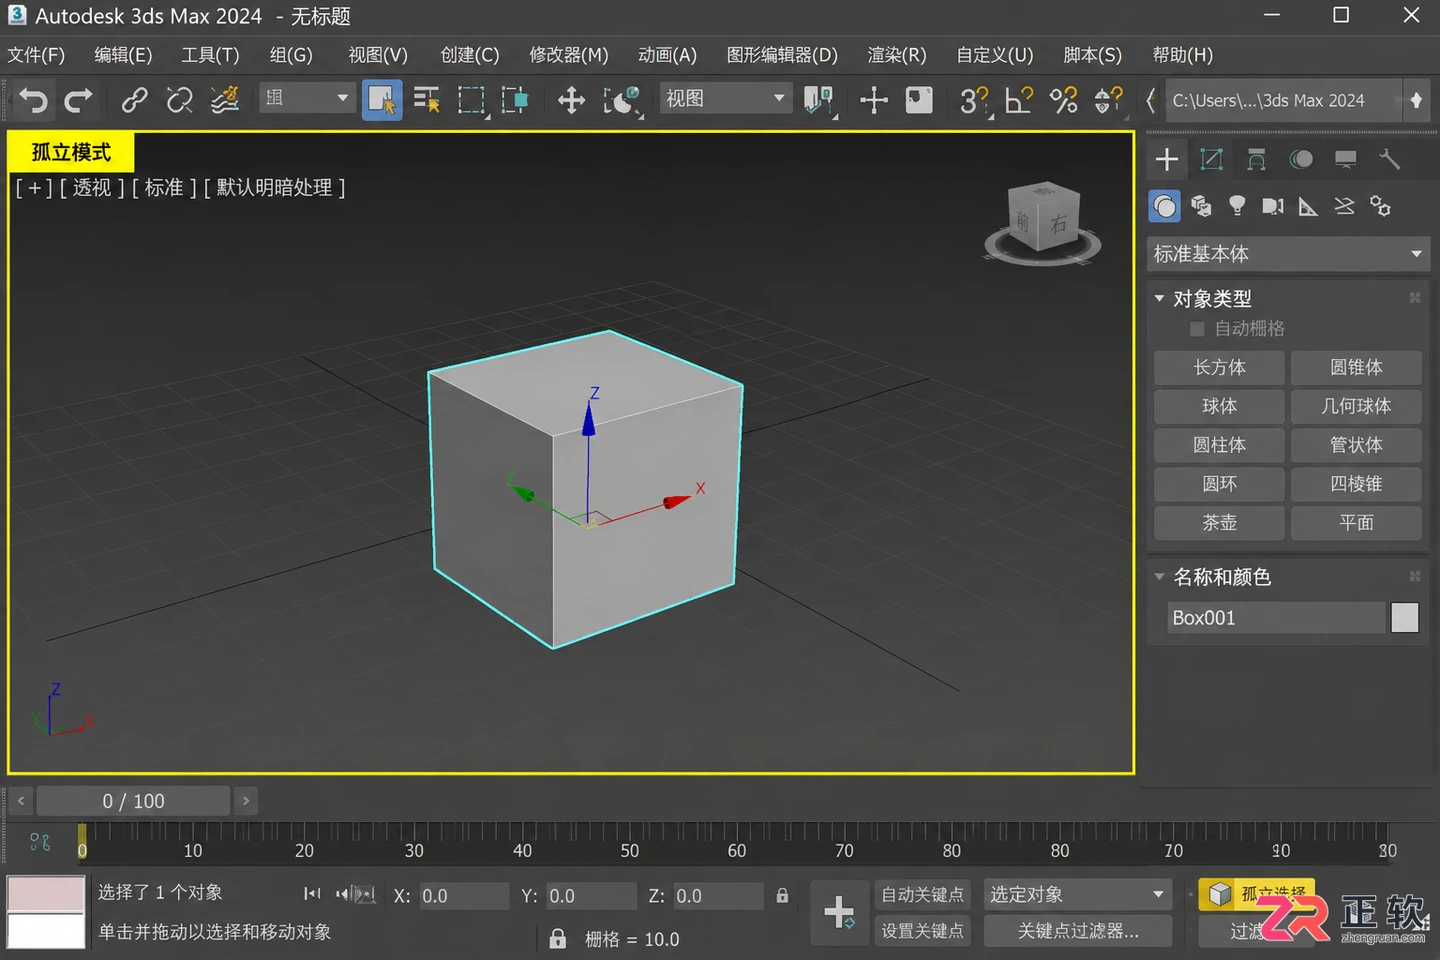
Task: Collapse the 对象类型 rollout
Action: click(x=1159, y=298)
